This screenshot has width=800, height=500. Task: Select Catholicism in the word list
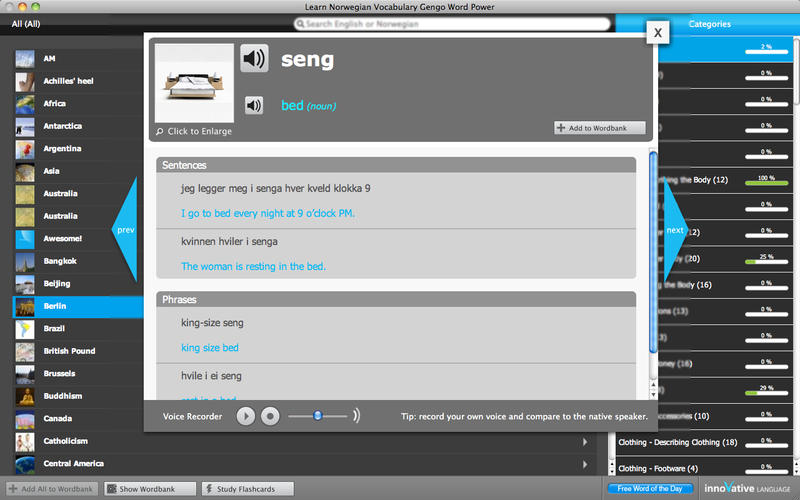tap(305, 441)
